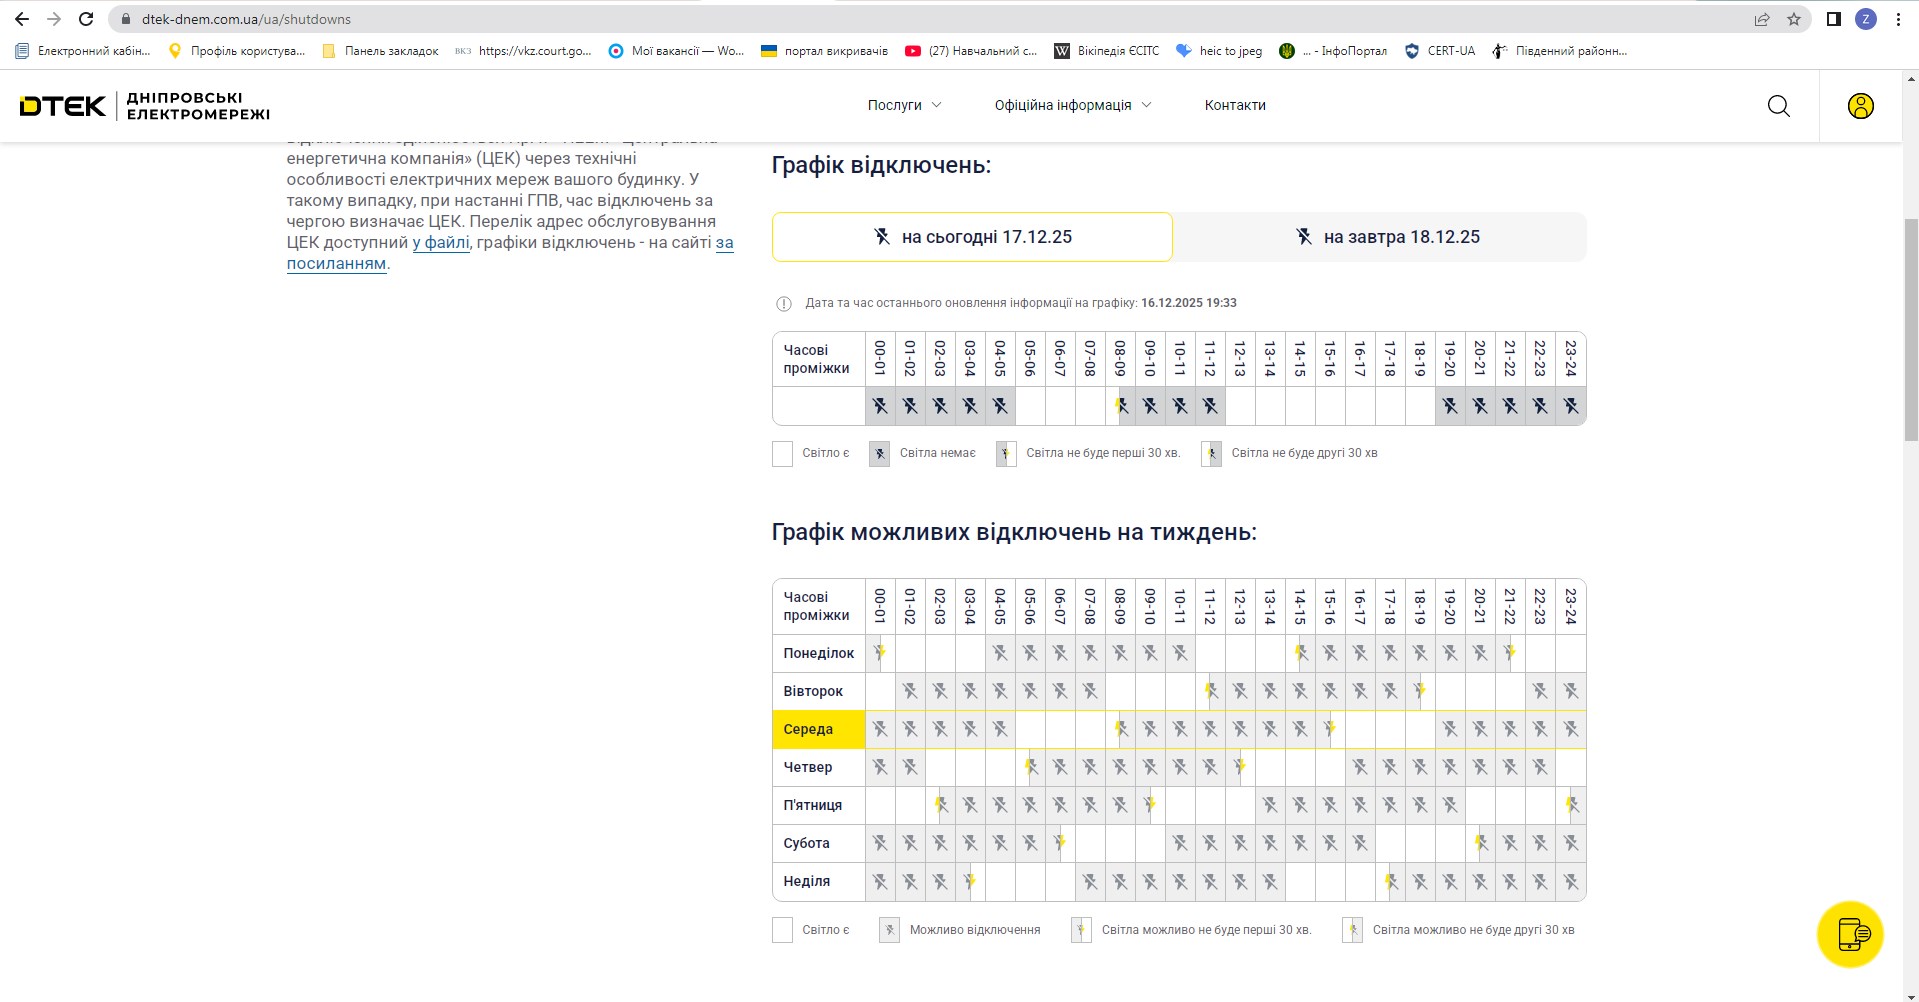Click the page vertical scrollbar thumb
The height and width of the screenshot is (1002, 1919).
(x=1910, y=328)
